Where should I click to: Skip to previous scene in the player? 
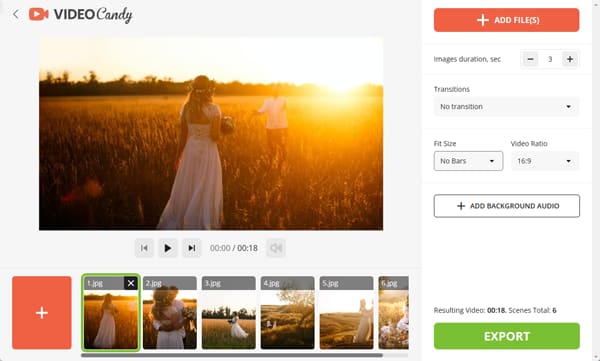tap(144, 248)
